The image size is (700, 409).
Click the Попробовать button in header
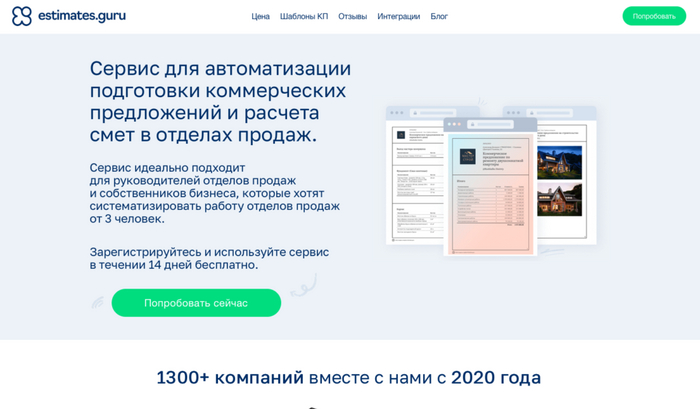pos(654,16)
